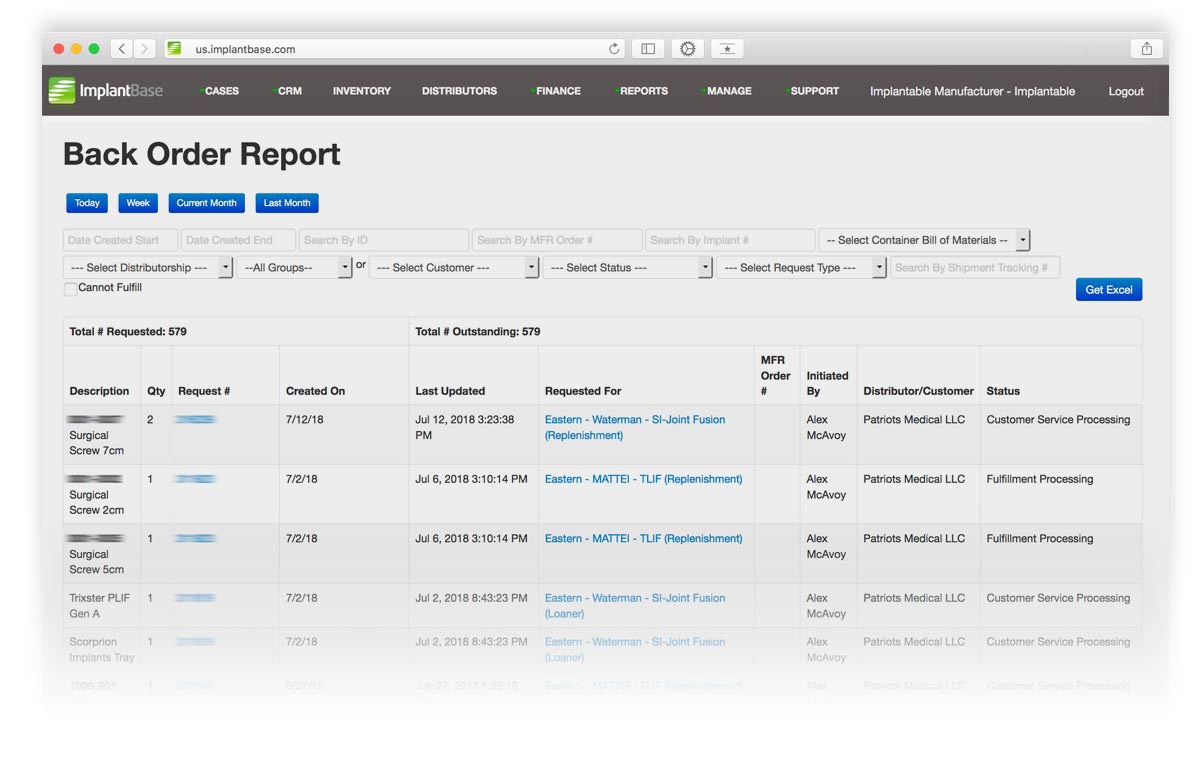This screenshot has width=1200, height=784.
Task: Click the Get Excel button
Action: click(x=1108, y=290)
